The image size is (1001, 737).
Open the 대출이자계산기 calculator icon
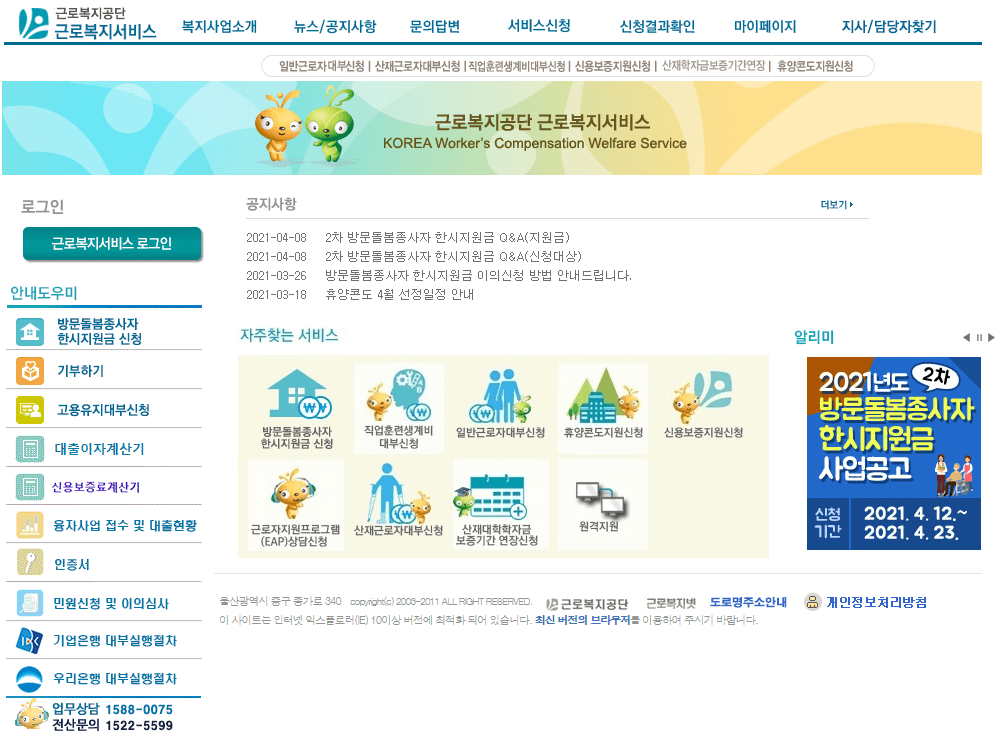tap(30, 448)
